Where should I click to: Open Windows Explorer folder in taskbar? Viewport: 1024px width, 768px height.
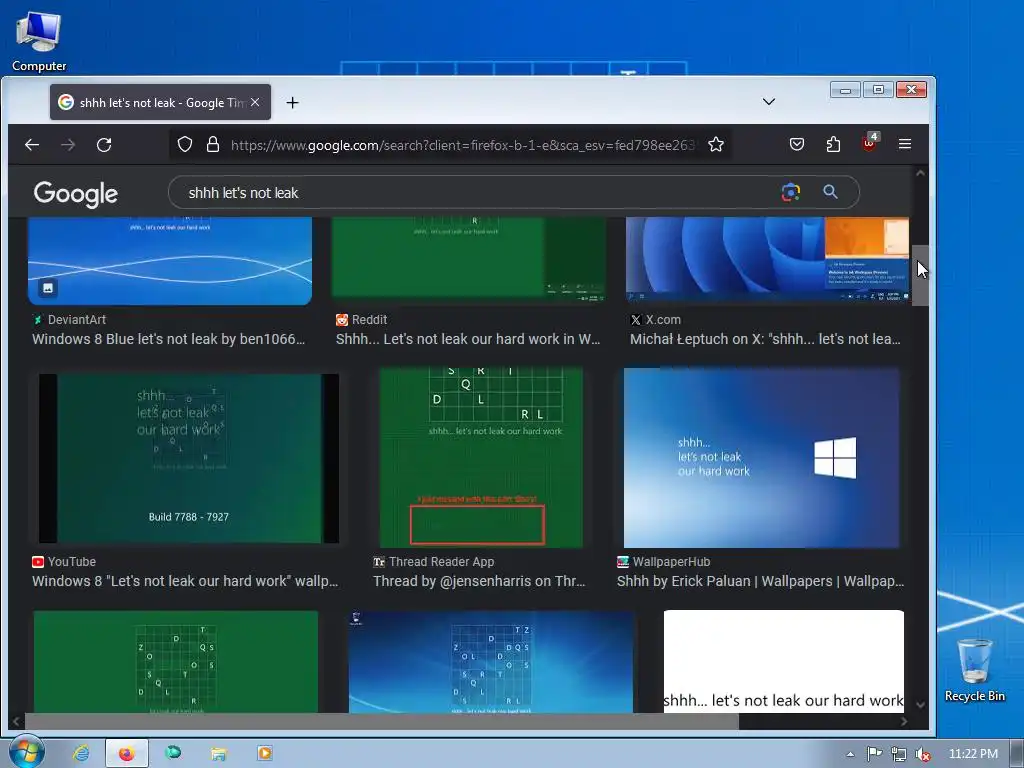(219, 754)
